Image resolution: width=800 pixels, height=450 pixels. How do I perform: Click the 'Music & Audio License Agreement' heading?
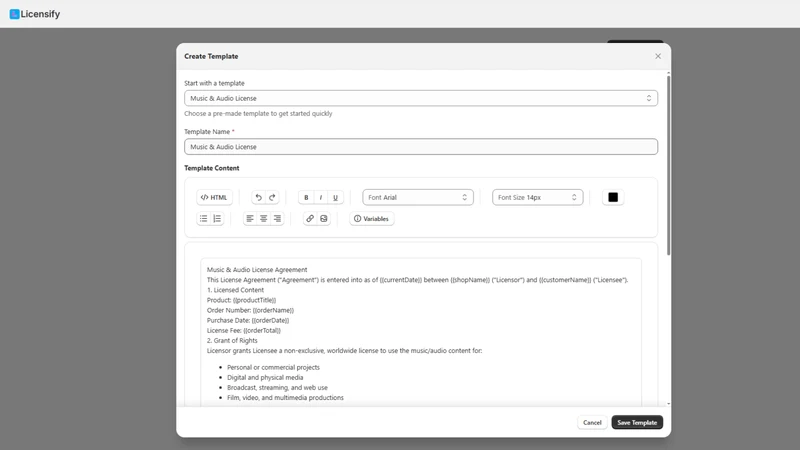coord(257,269)
